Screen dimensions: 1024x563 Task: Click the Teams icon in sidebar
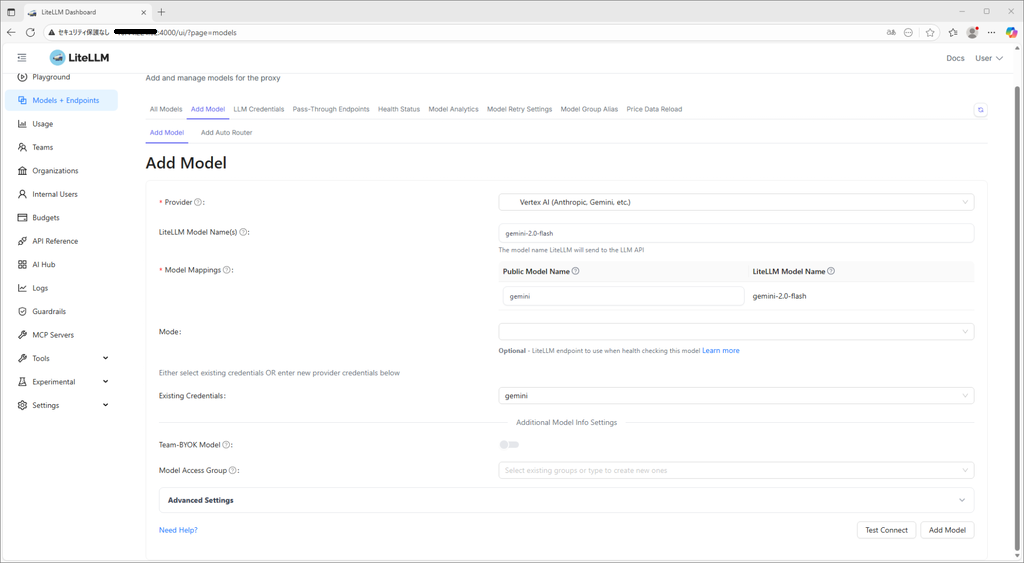(22, 147)
